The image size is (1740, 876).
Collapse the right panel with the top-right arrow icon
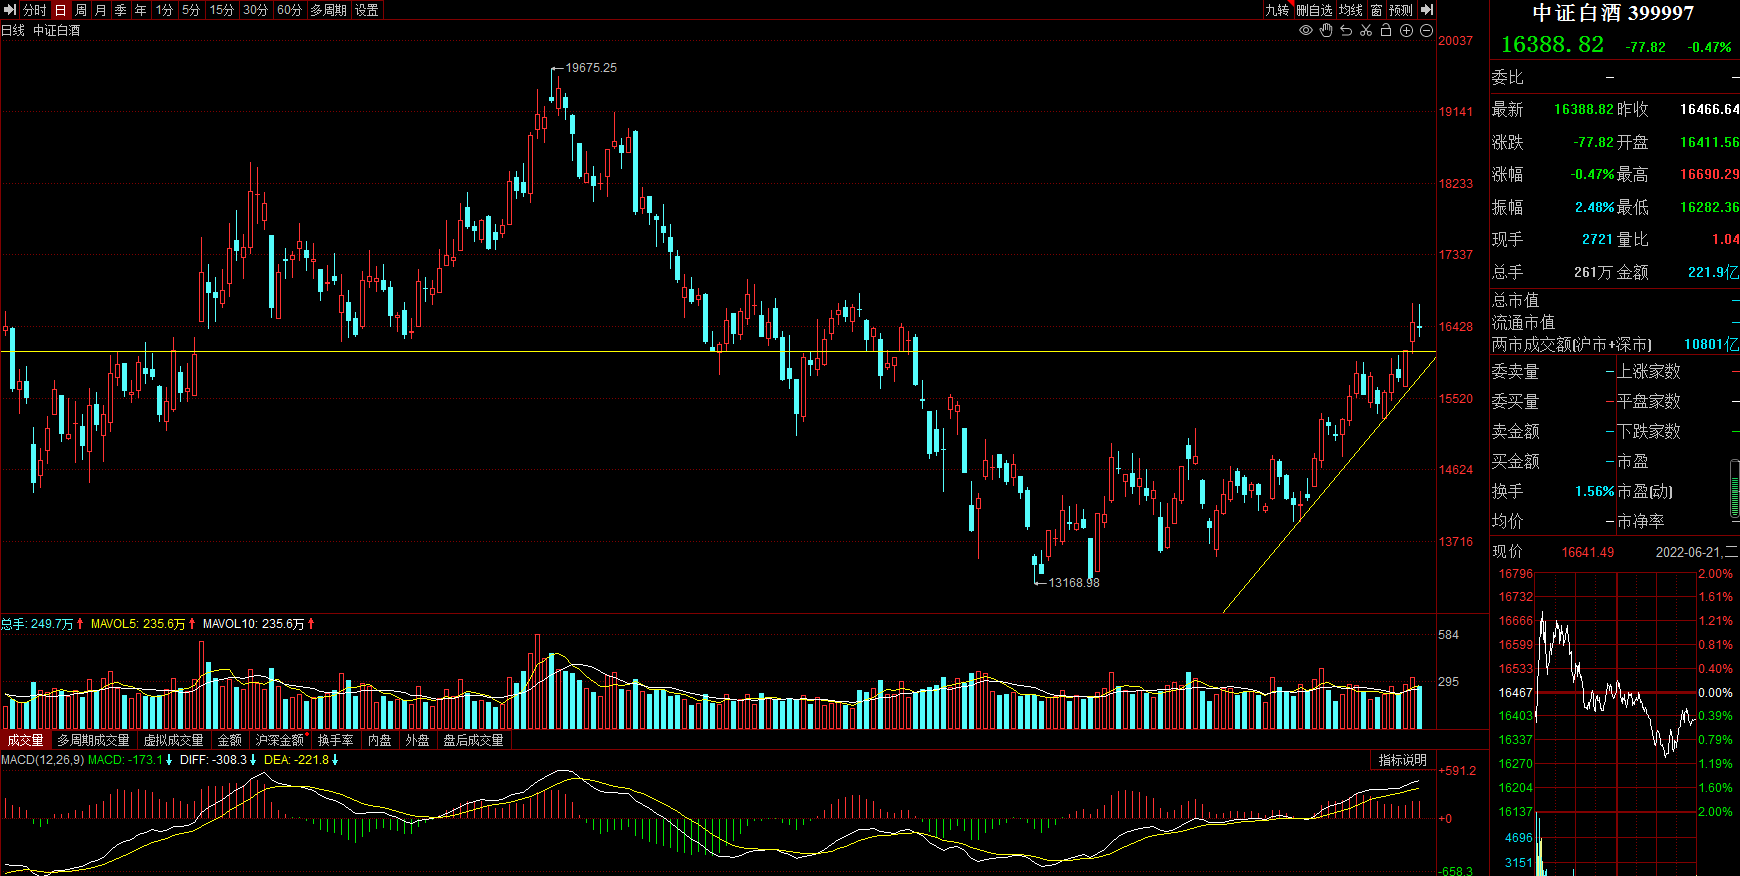[x=1427, y=10]
